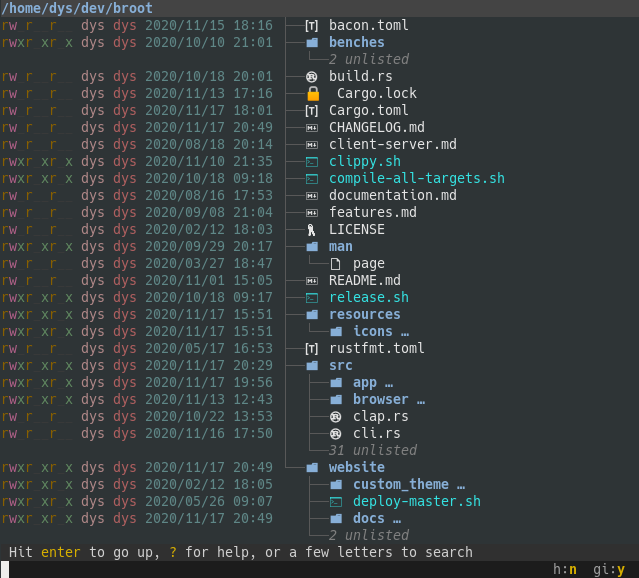This screenshot has width=639, height=578.
Task: Open the compile-all-targets.sh file name
Action: (x=417, y=179)
